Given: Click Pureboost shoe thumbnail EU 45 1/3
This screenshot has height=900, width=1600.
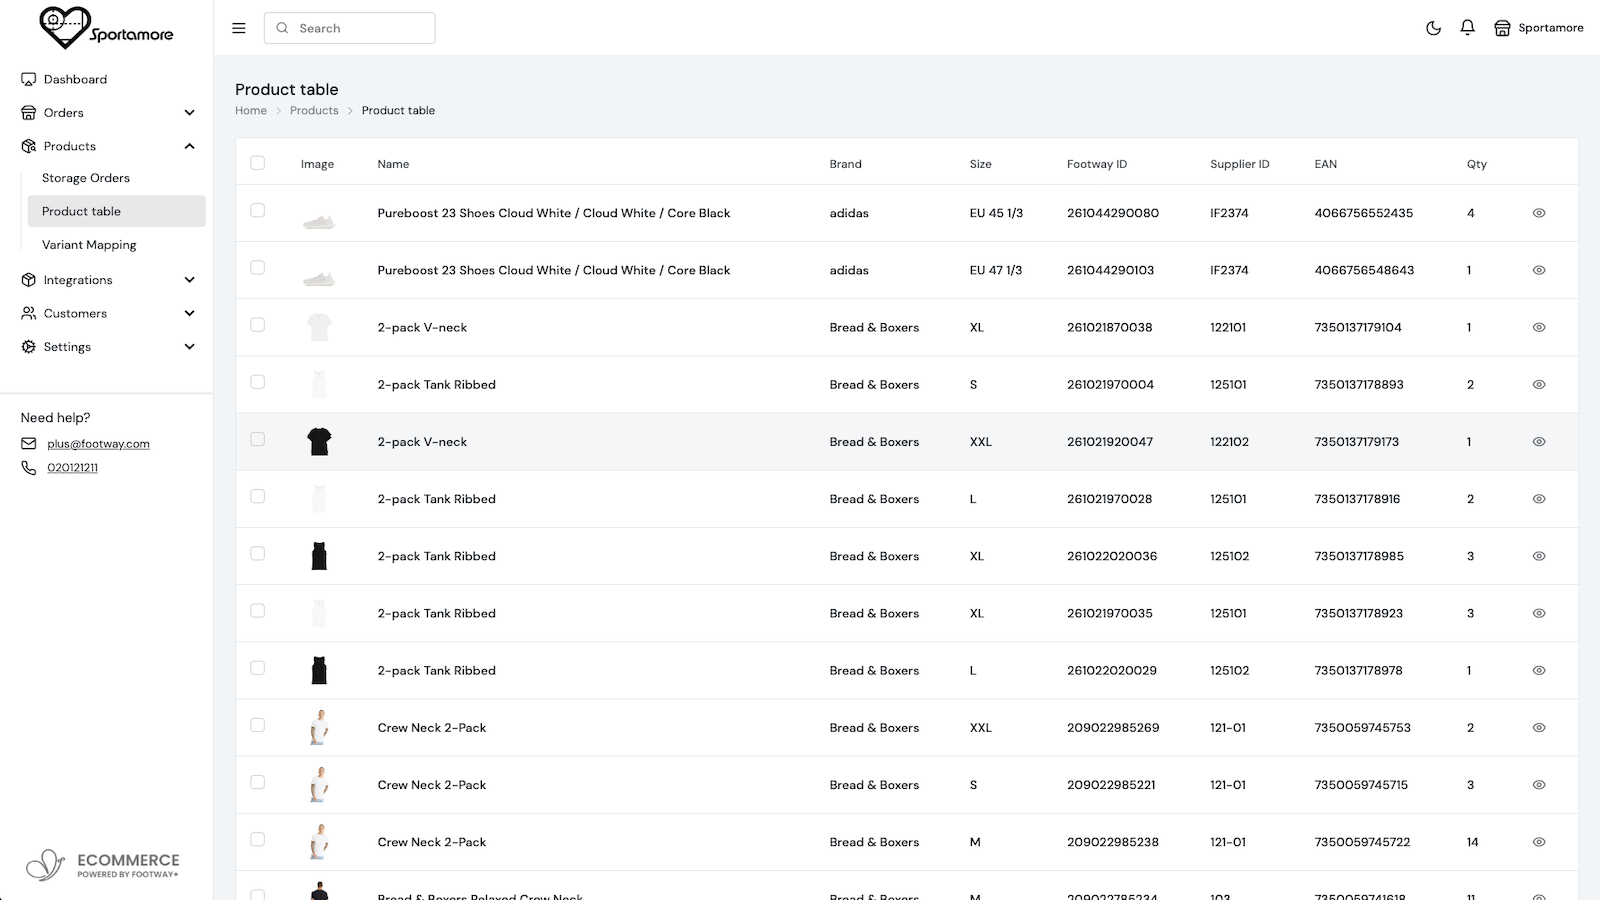Looking at the screenshot, I should point(319,221).
